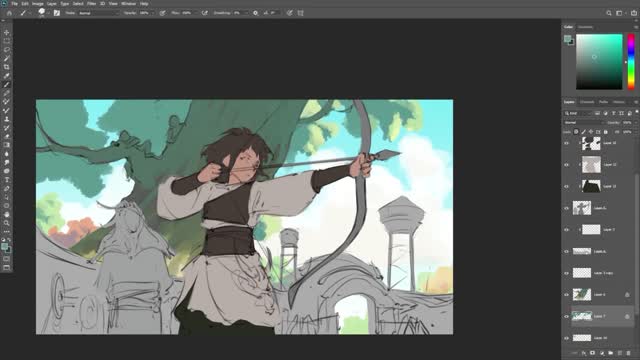Toggle pressure for opacity button
Image resolution: width=640 pixels, height=360 pixels.
(162, 13)
